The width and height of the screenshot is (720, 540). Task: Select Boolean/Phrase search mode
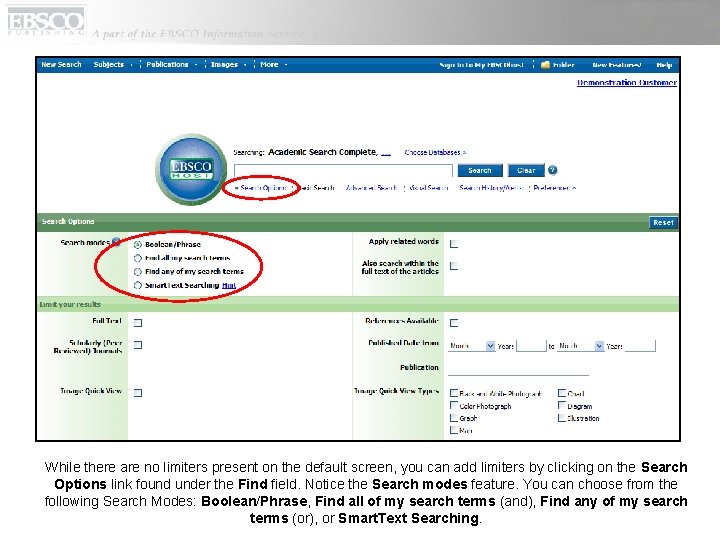pyautogui.click(x=137, y=244)
